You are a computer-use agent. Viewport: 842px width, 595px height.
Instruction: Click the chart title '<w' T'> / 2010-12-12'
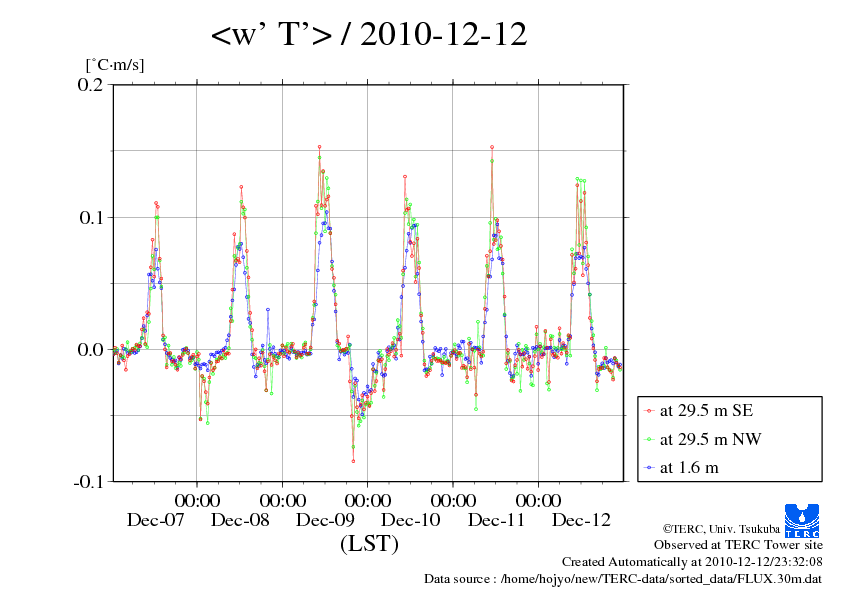[x=369, y=34]
